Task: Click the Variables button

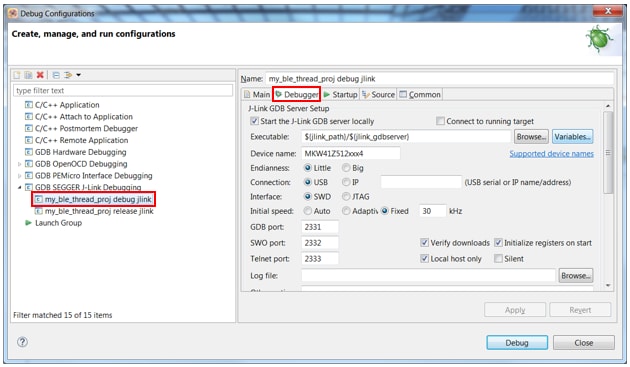Action: tap(573, 137)
